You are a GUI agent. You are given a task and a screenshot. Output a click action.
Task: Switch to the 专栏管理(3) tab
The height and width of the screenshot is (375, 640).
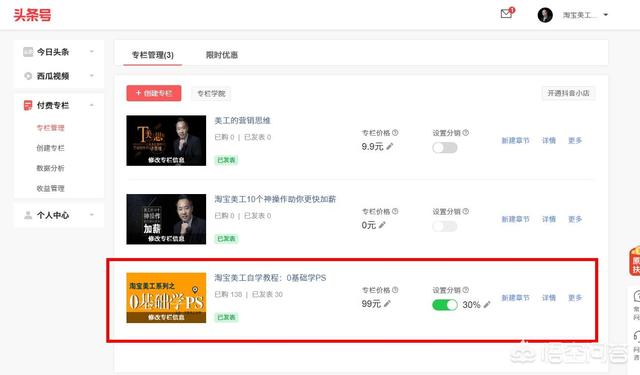point(153,55)
